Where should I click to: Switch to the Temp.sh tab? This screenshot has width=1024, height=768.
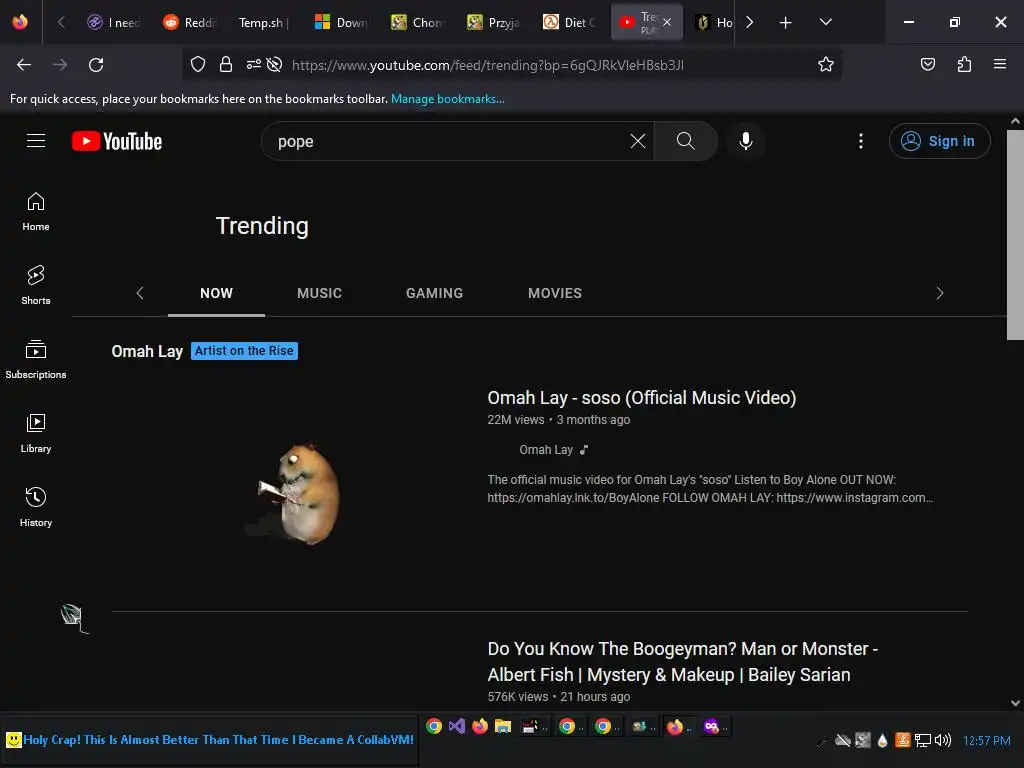(x=265, y=22)
